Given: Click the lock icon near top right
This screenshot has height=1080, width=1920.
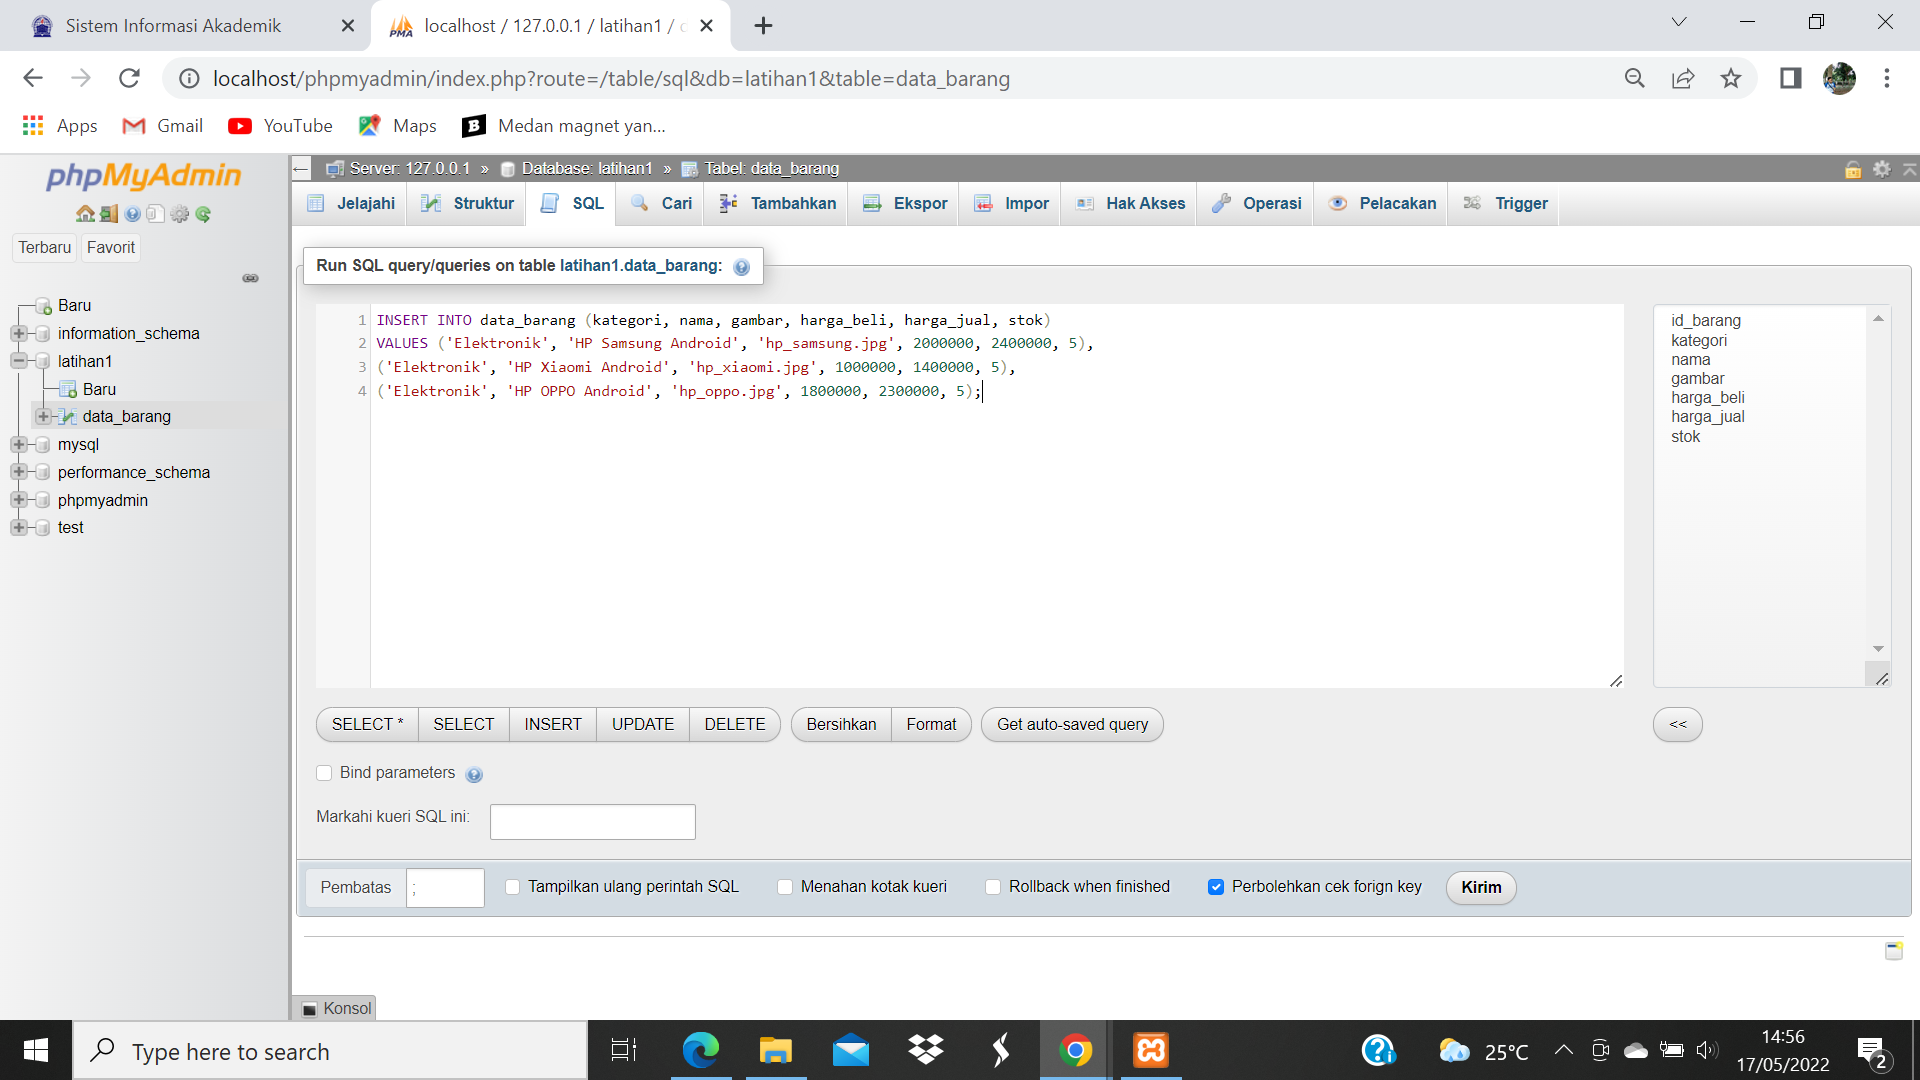Looking at the screenshot, I should (1853, 170).
